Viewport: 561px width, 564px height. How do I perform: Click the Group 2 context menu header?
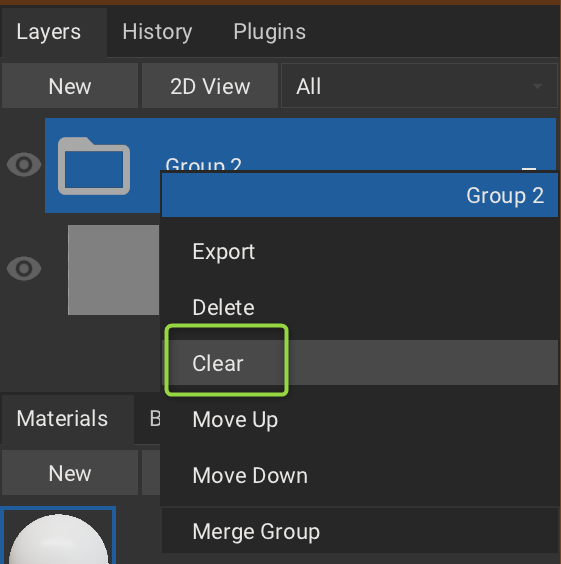tap(360, 195)
